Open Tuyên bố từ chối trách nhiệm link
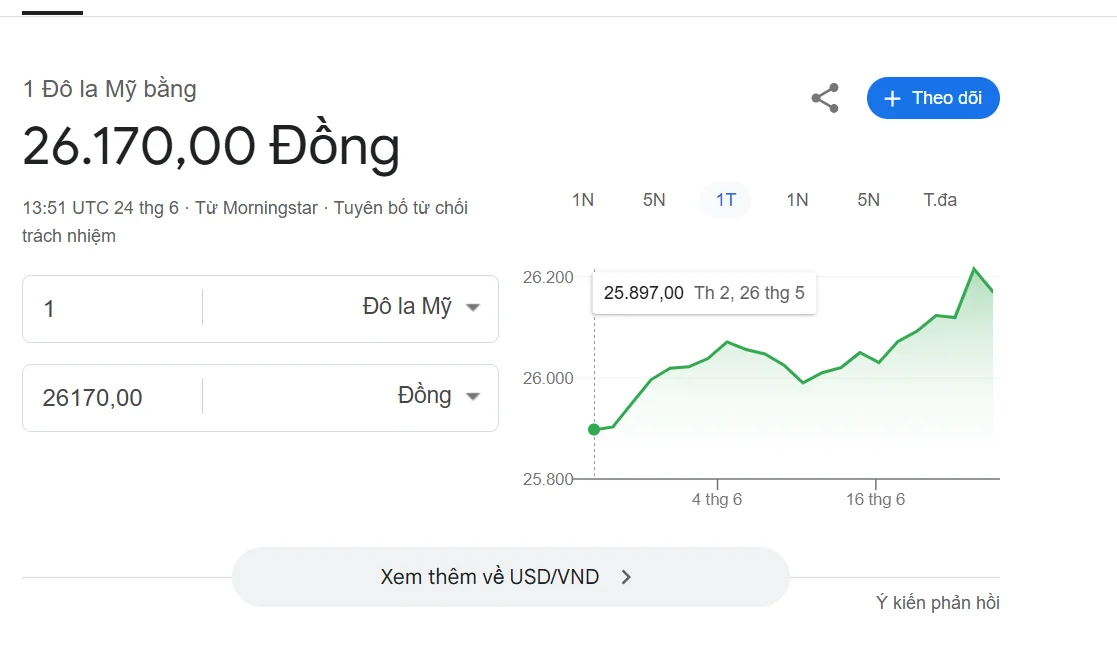 coord(400,208)
